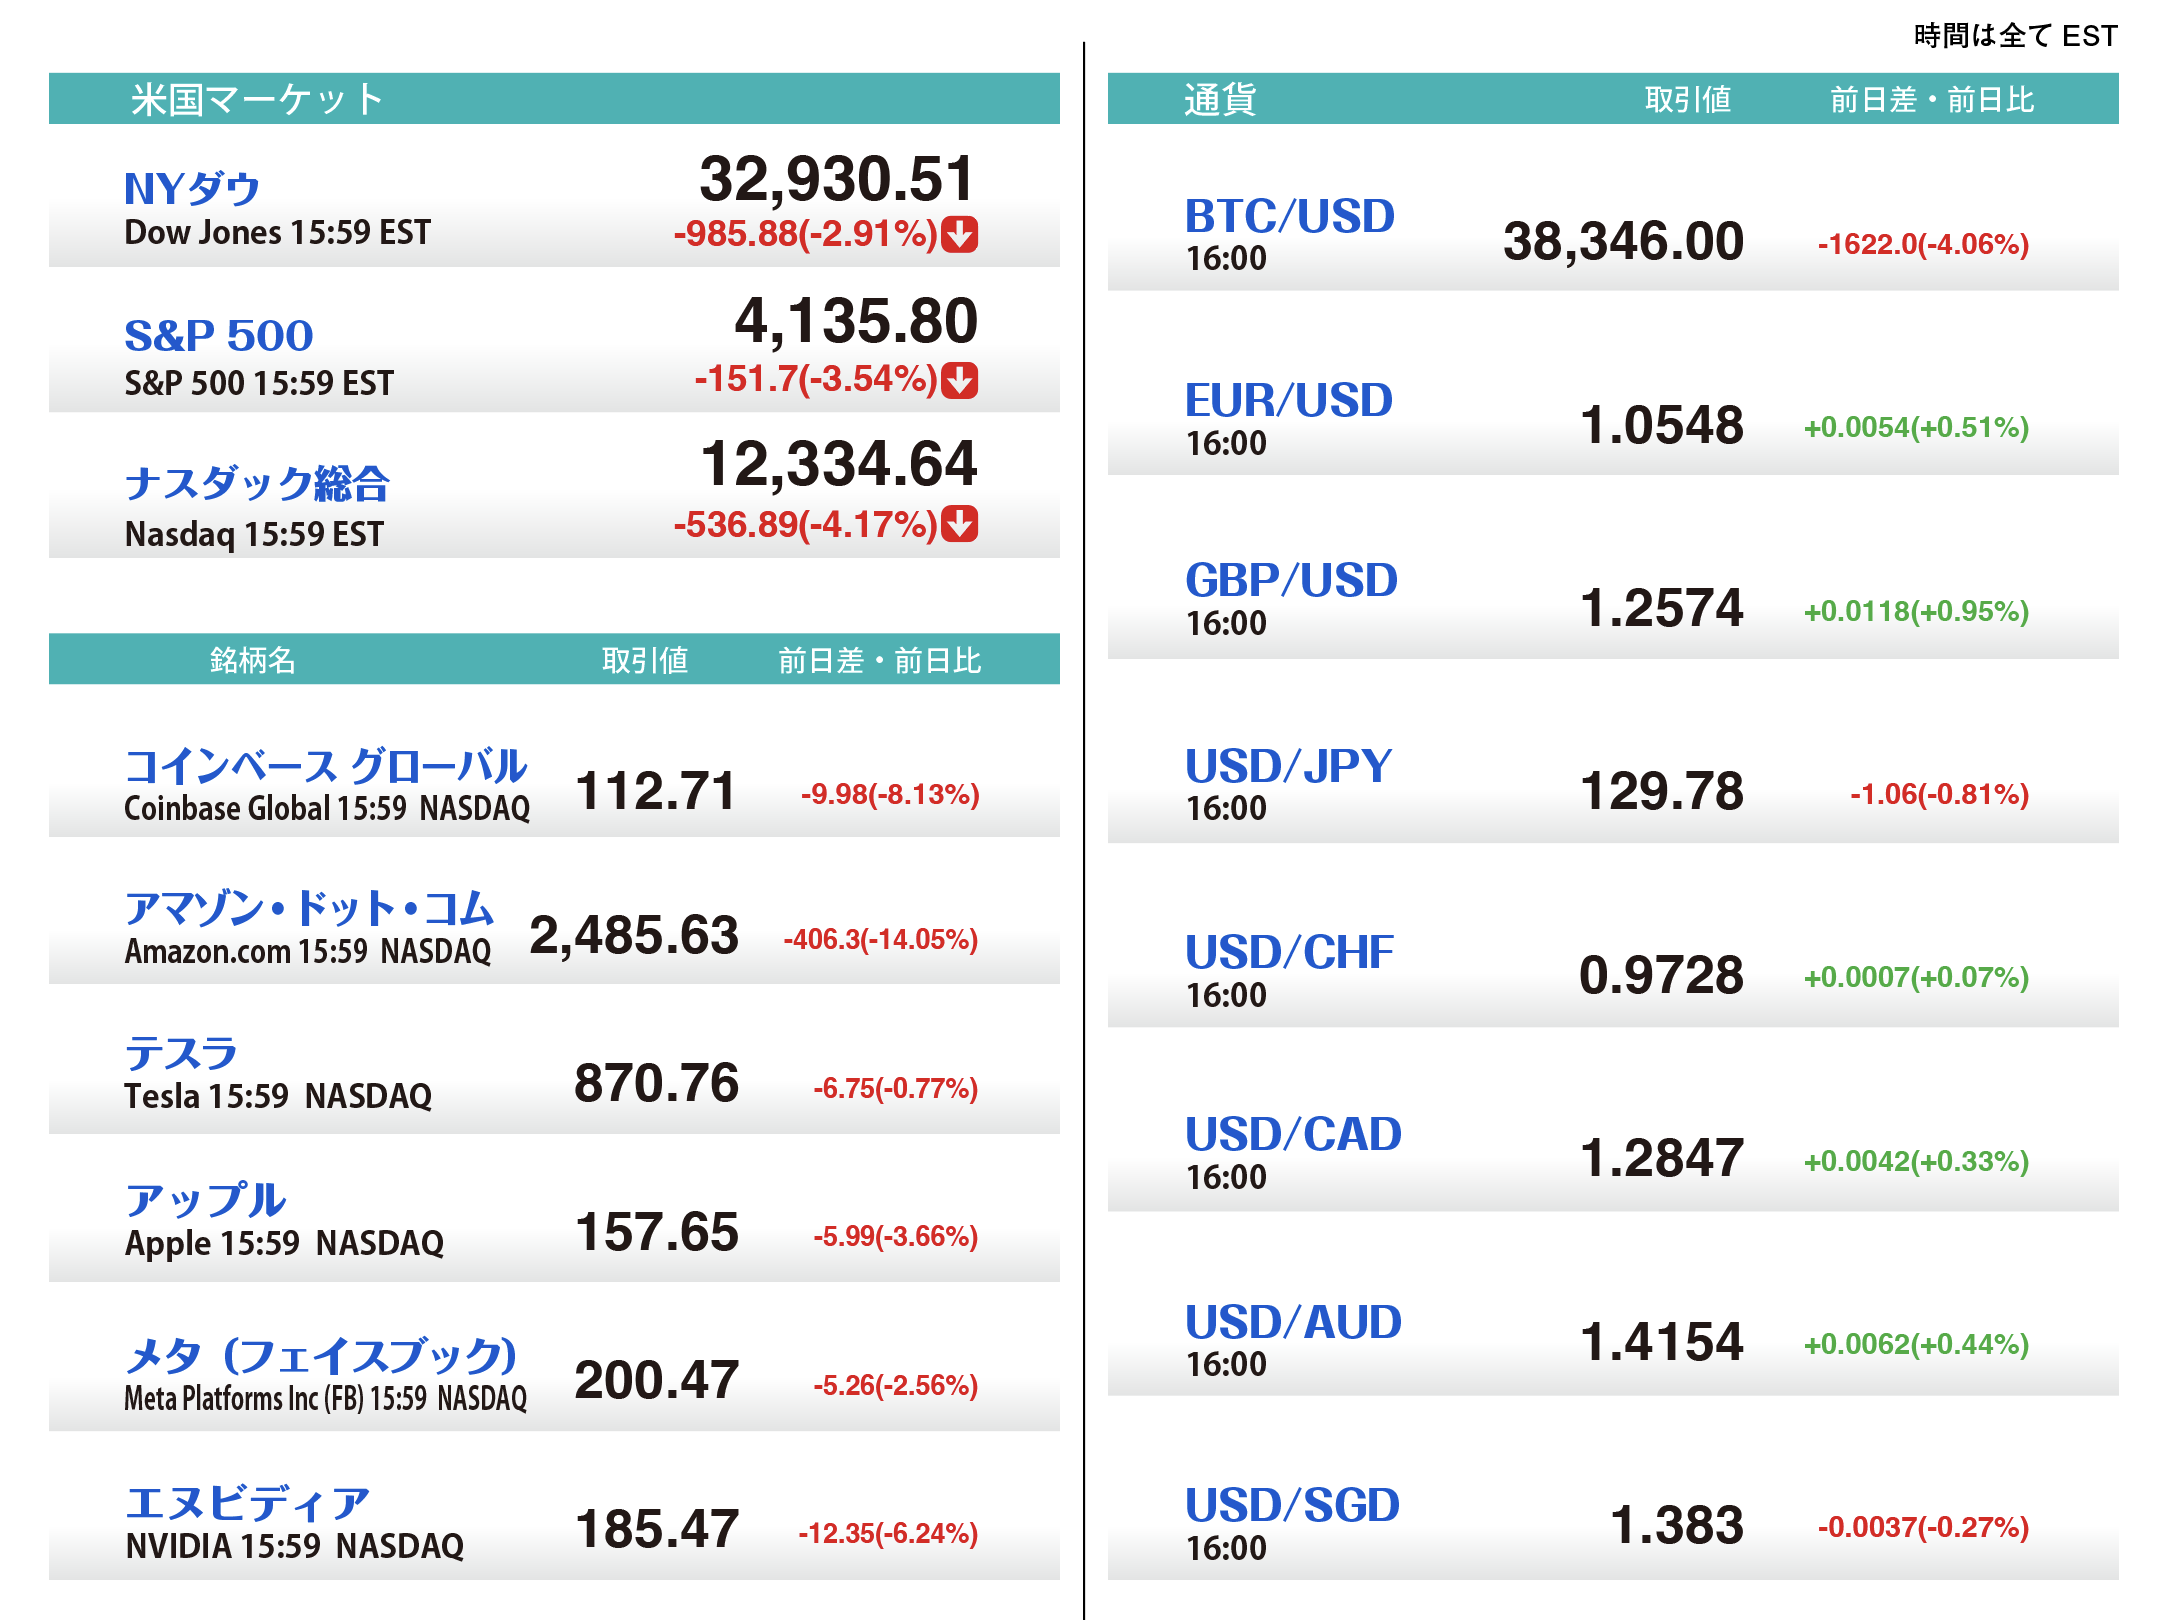Open the BTC/USD currency pair
2166x1620 pixels.
[x=1289, y=216]
